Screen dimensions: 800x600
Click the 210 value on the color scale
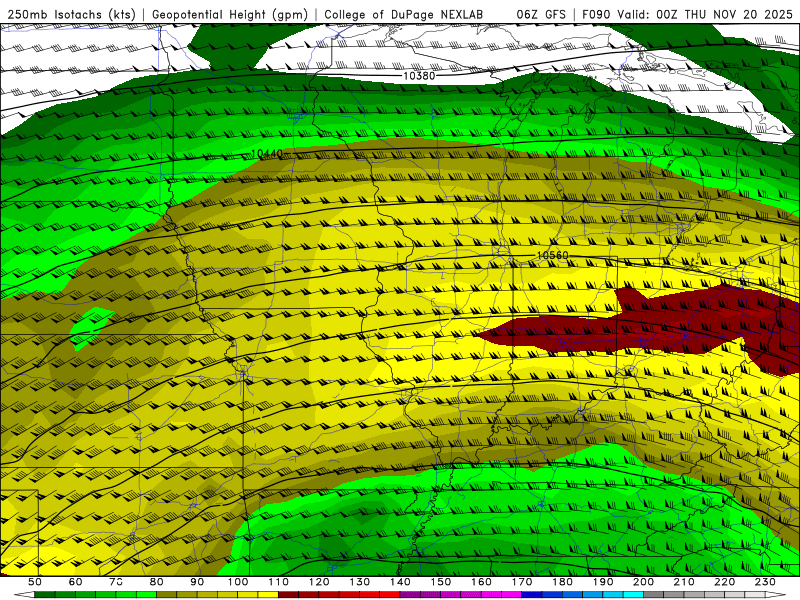pos(684,582)
